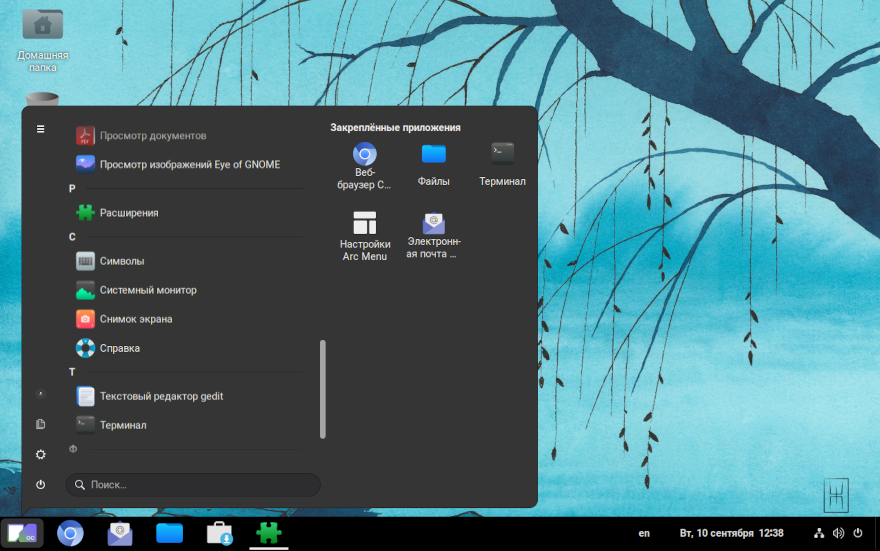The image size is (880, 551).
Task: Open the 'en' keyboard layout selector
Action: (x=644, y=533)
